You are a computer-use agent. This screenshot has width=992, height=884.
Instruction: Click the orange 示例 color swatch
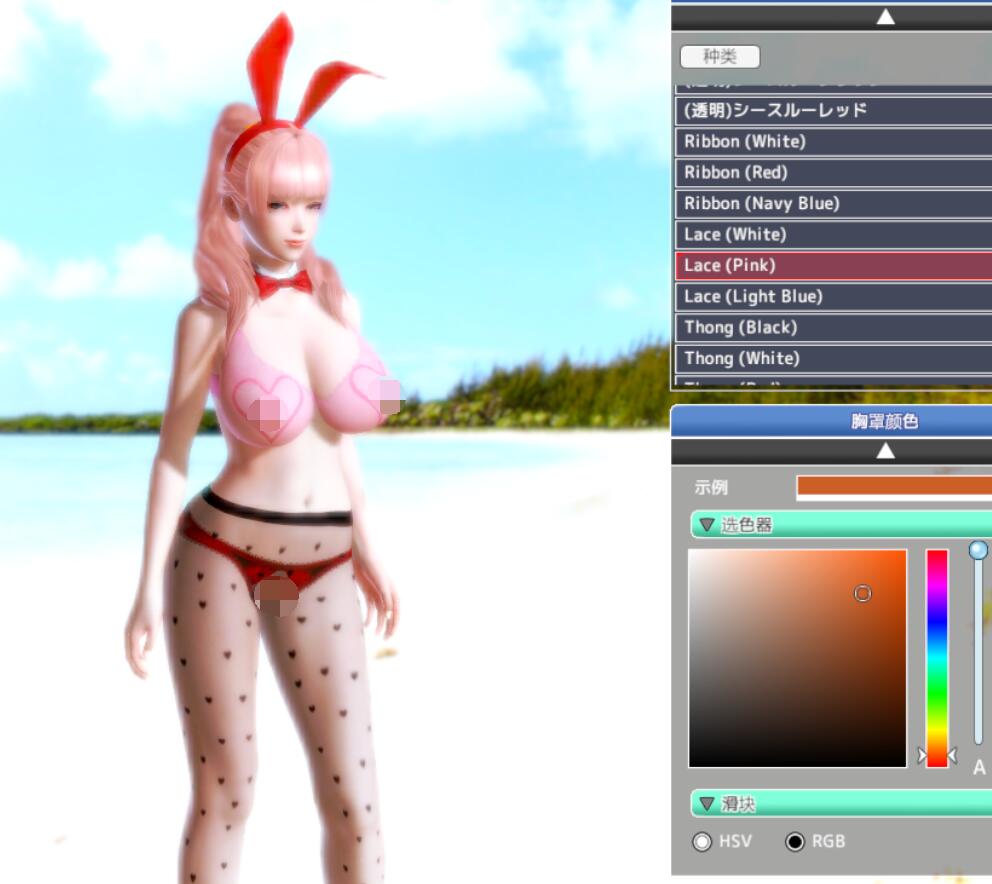[x=893, y=487]
